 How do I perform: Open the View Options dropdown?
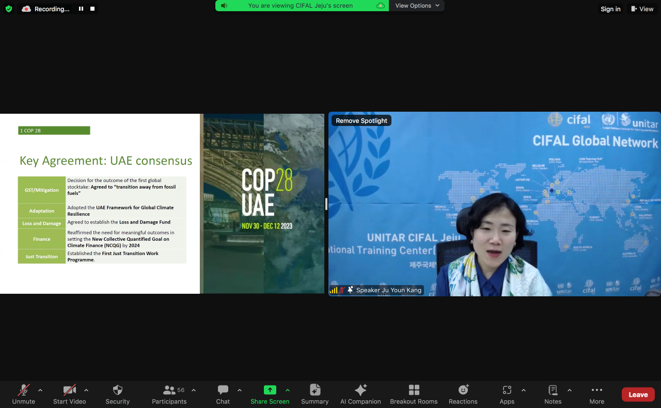[417, 5]
